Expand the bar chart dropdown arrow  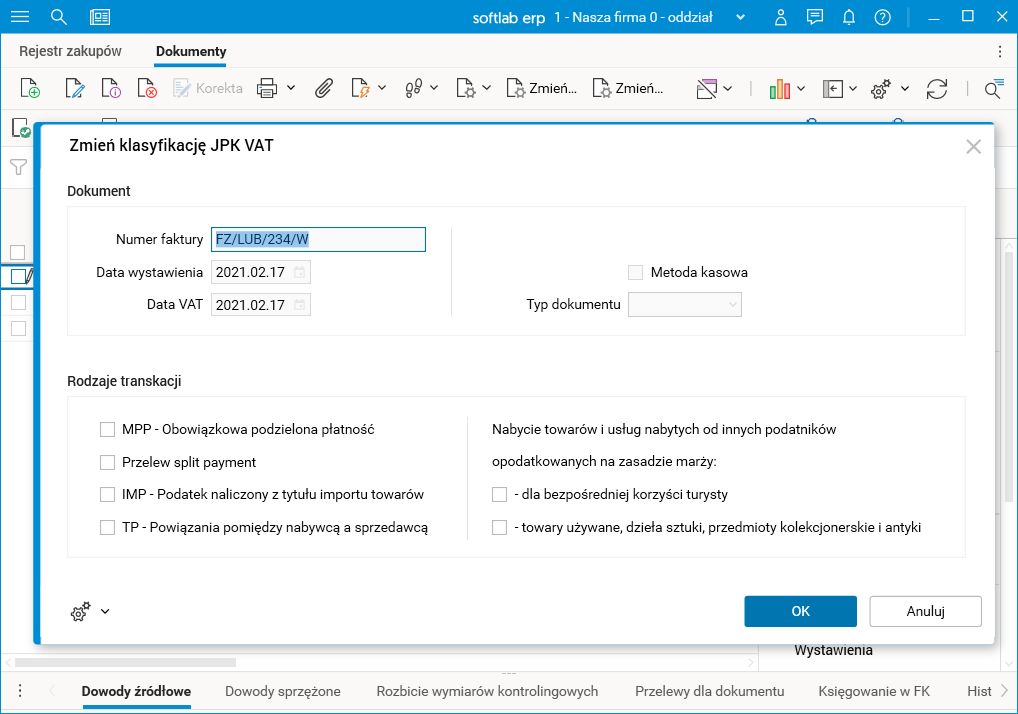801,89
